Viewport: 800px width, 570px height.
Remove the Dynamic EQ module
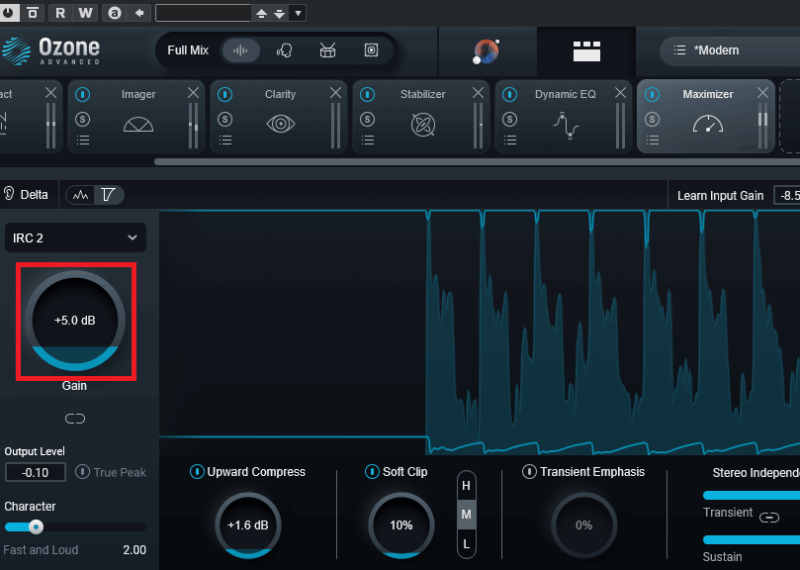[620, 93]
